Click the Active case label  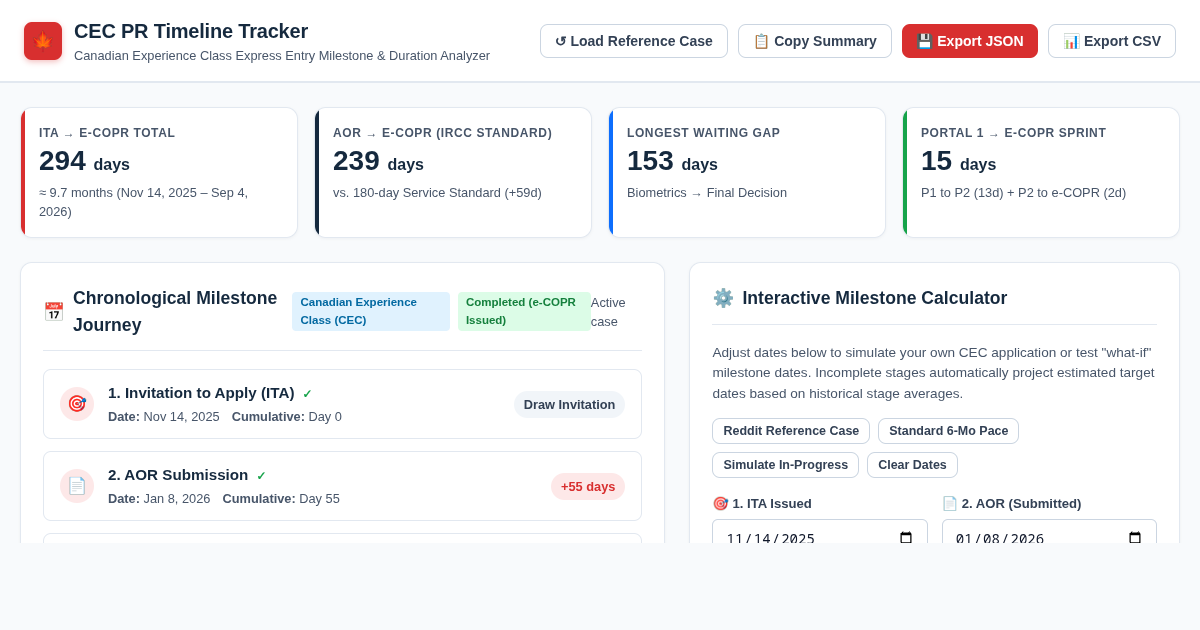(608, 311)
